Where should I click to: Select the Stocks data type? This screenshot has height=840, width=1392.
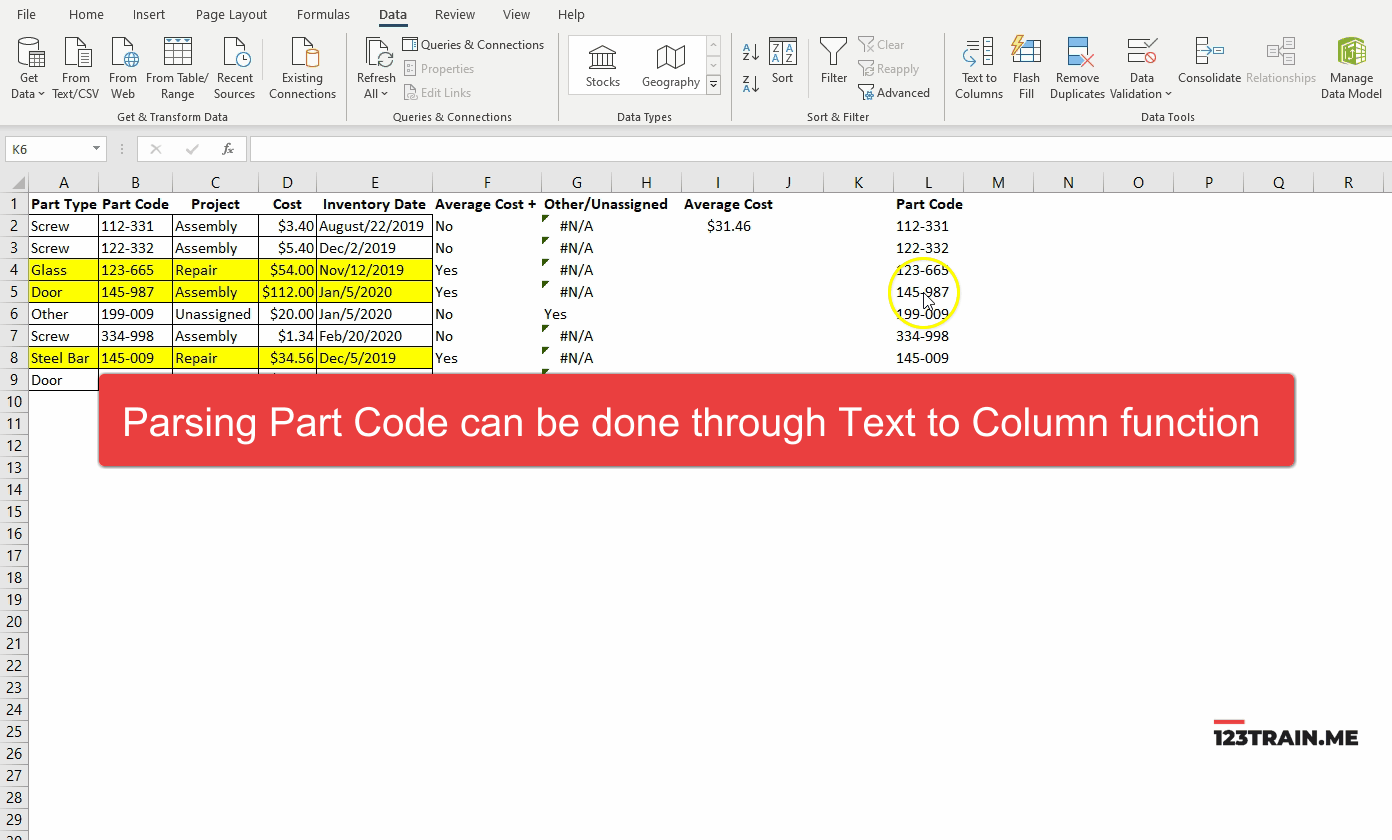(603, 66)
